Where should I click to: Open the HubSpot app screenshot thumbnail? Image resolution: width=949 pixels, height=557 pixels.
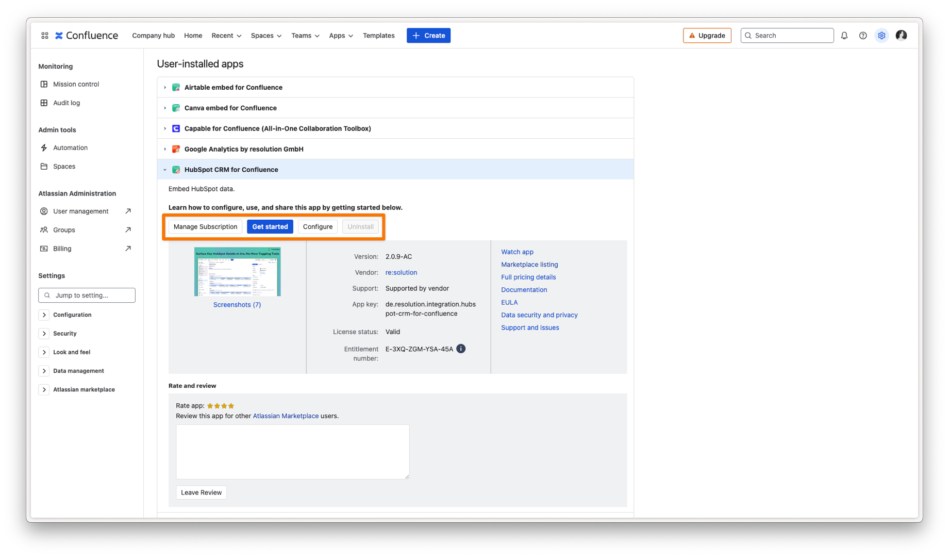pyautogui.click(x=237, y=272)
